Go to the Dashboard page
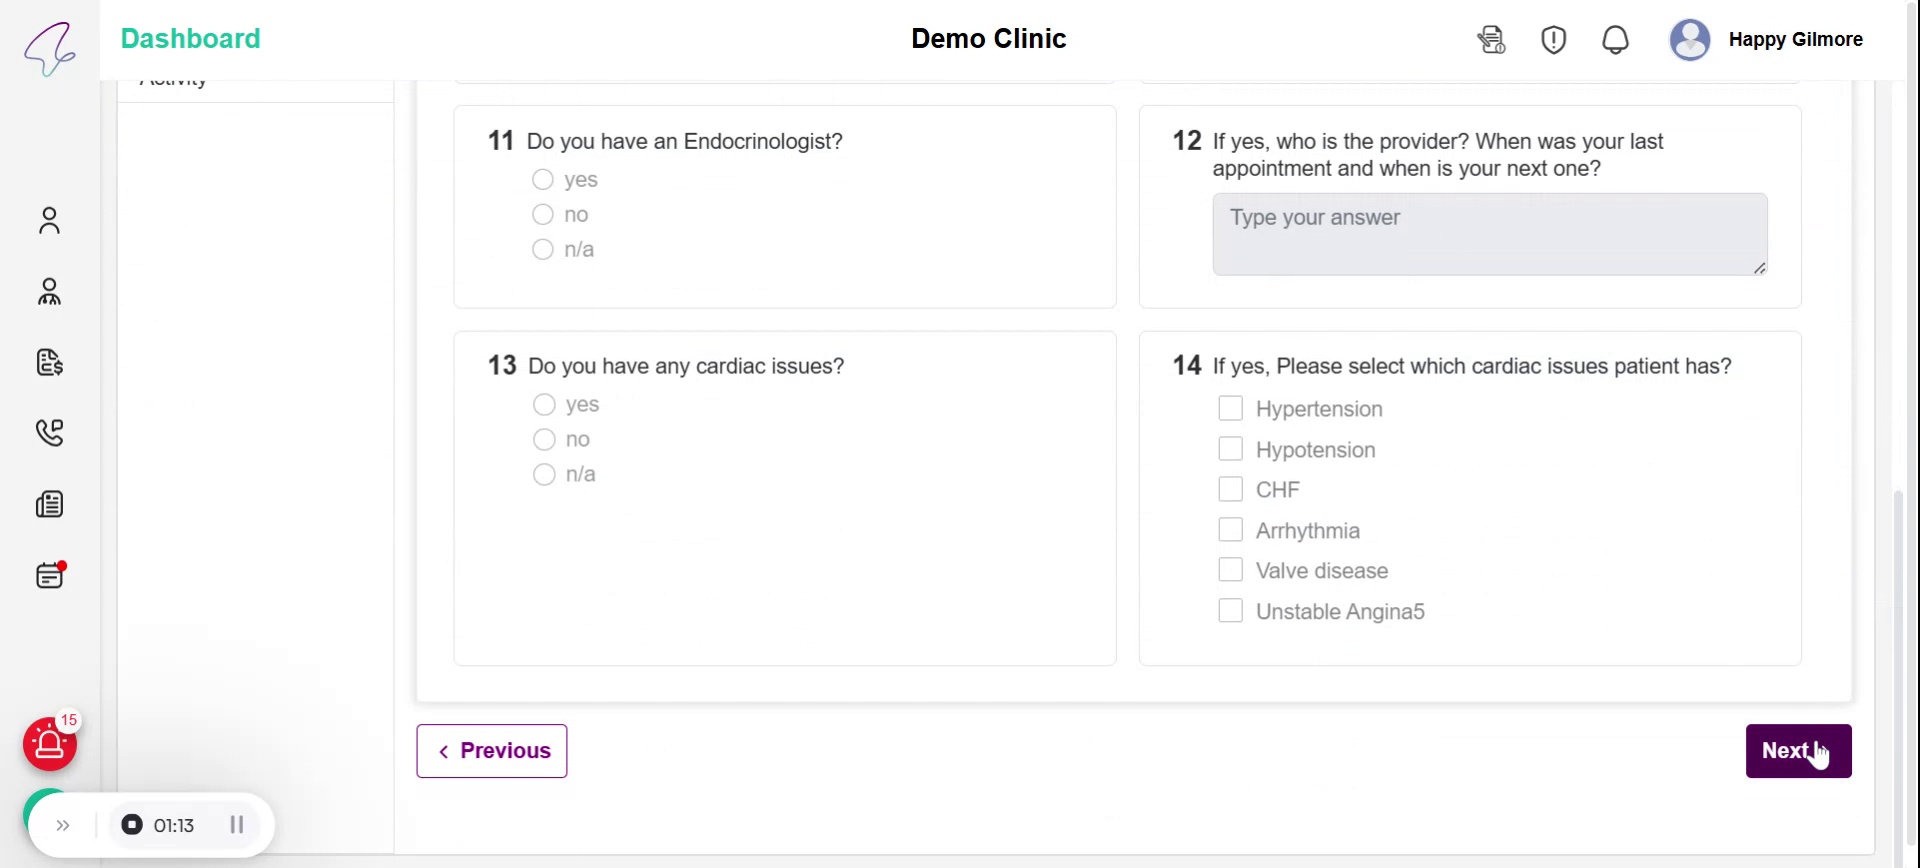 [x=190, y=39]
